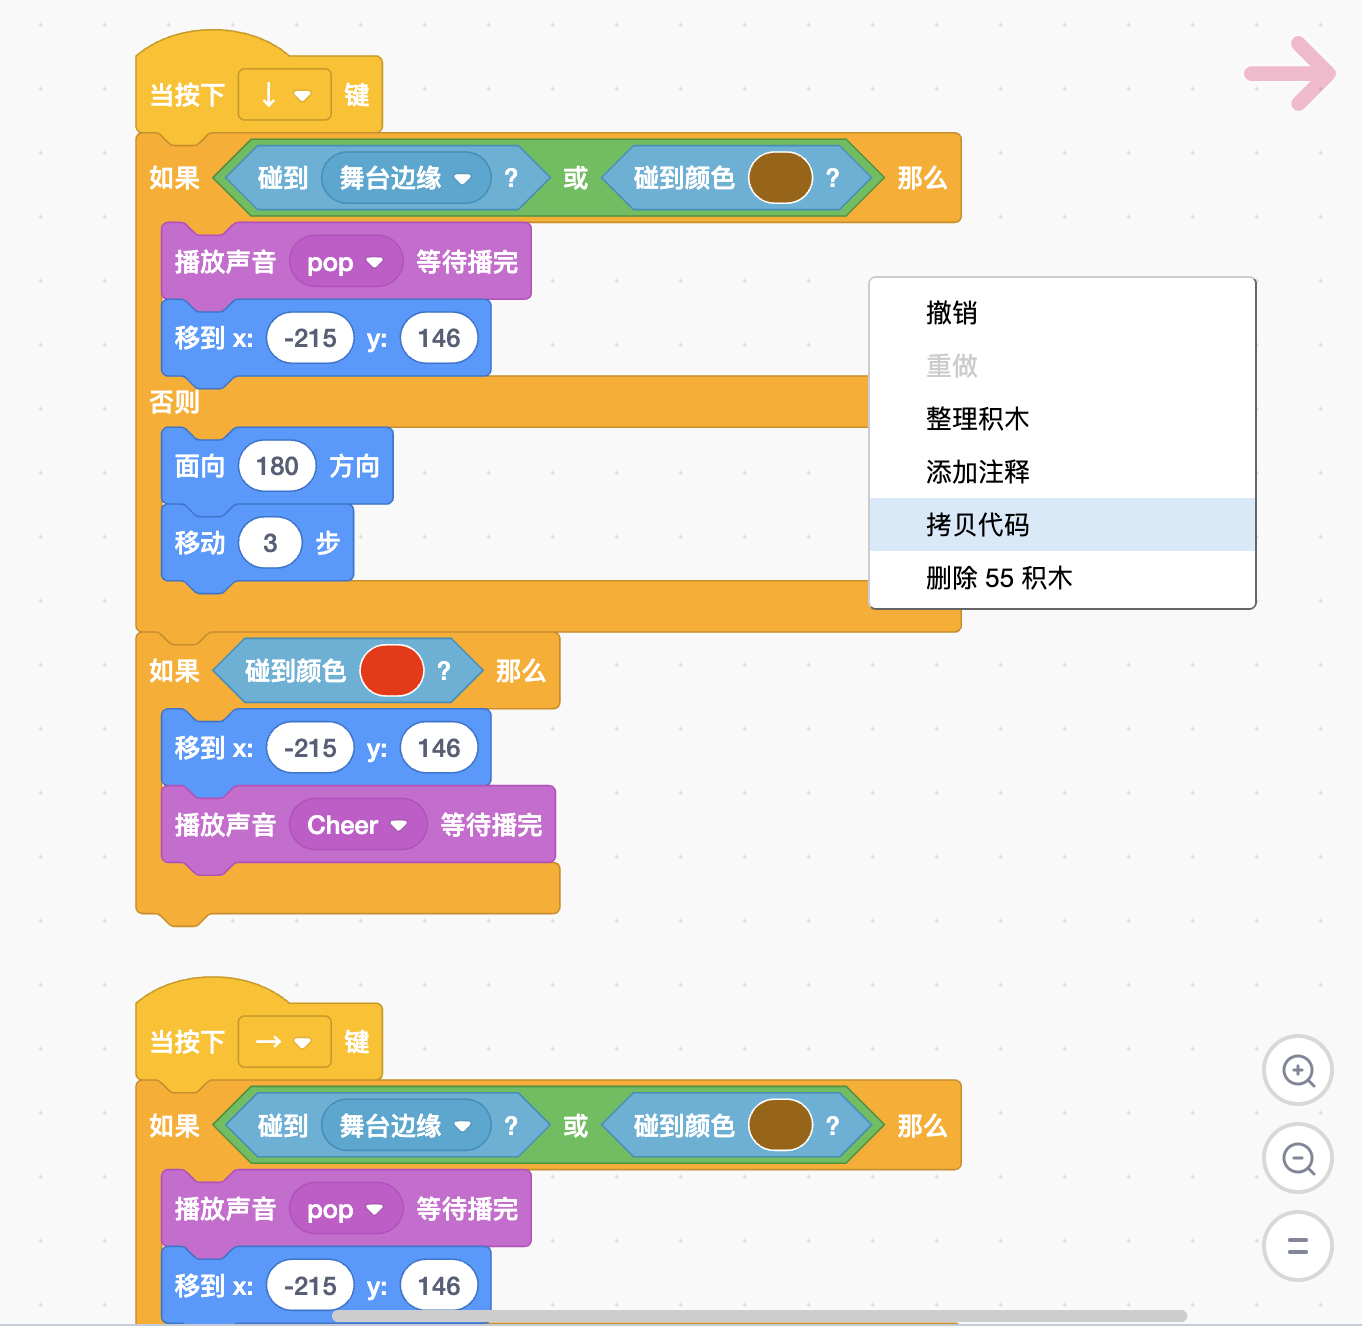This screenshot has height=1326, width=1362.
Task: Click the zoom in magnifier icon
Action: point(1298,1070)
